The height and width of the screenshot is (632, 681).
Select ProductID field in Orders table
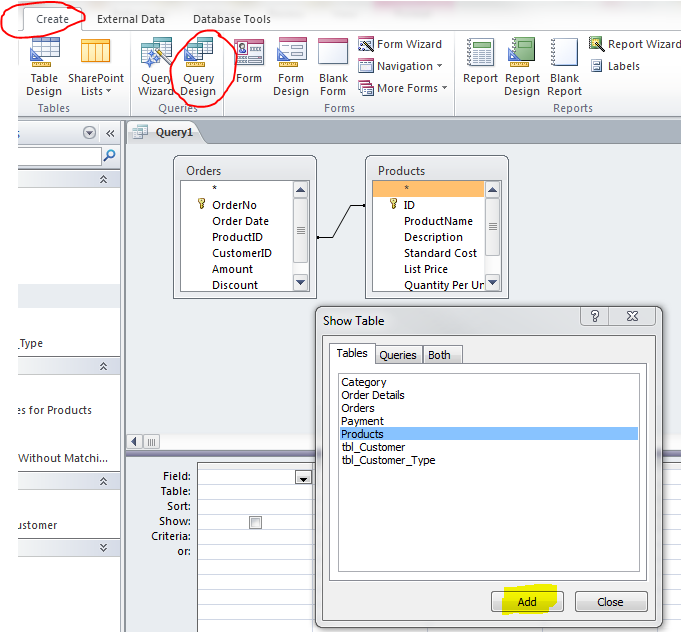click(237, 237)
